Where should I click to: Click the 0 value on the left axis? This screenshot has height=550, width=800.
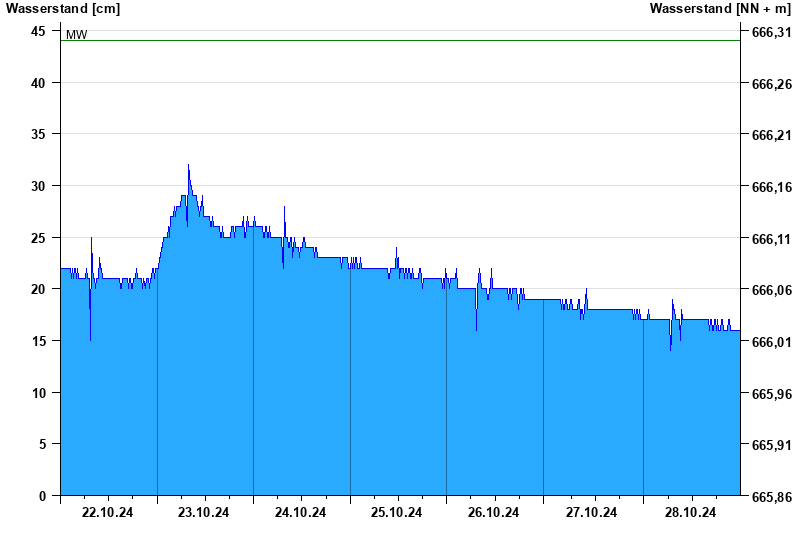coord(42,496)
